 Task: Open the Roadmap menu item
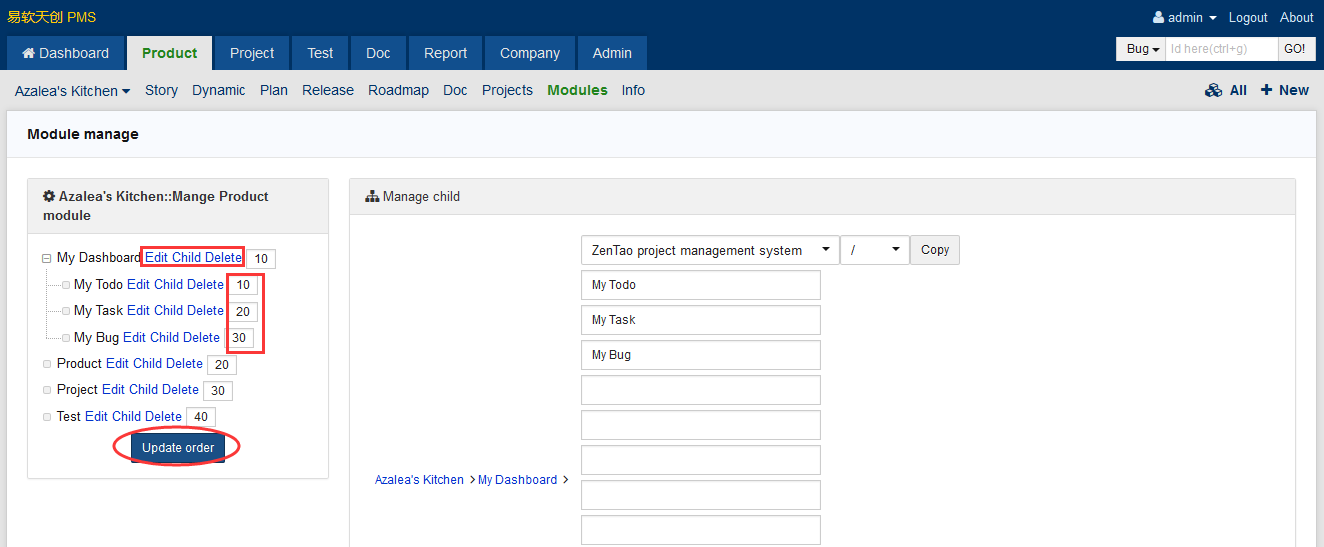(x=398, y=90)
